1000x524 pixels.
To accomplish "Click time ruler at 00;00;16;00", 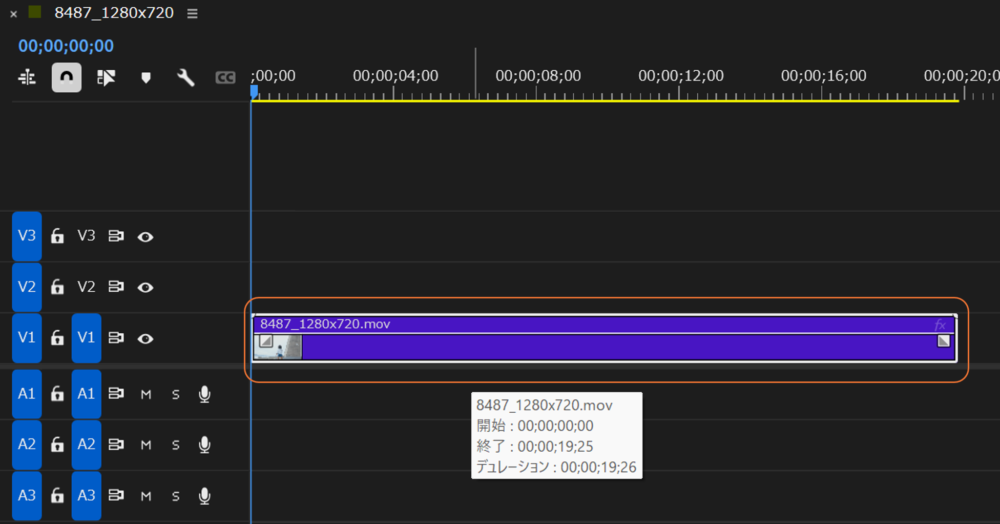I will pyautogui.click(x=823, y=76).
